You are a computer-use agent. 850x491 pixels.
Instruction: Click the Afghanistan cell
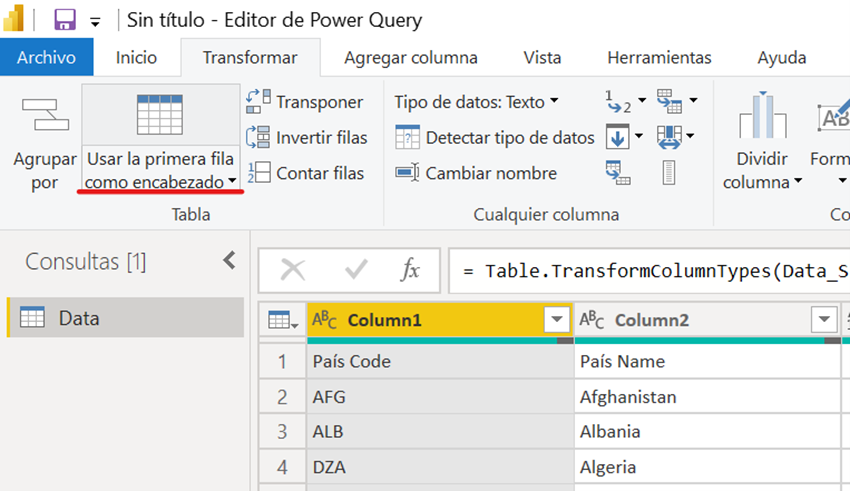click(707, 397)
